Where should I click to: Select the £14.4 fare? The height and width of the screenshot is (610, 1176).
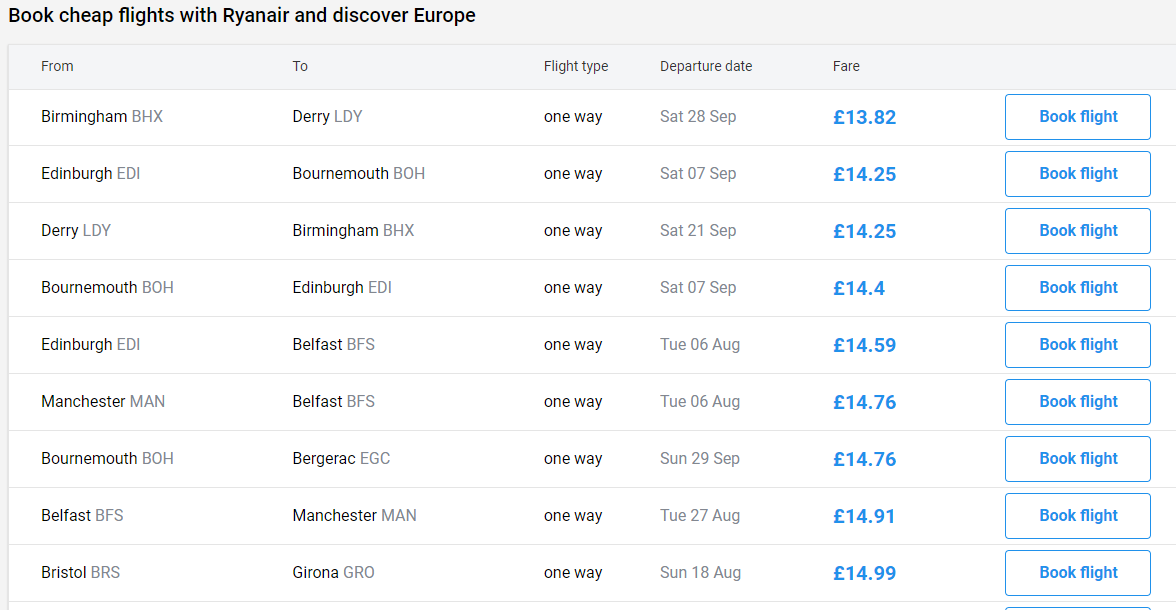tap(859, 288)
